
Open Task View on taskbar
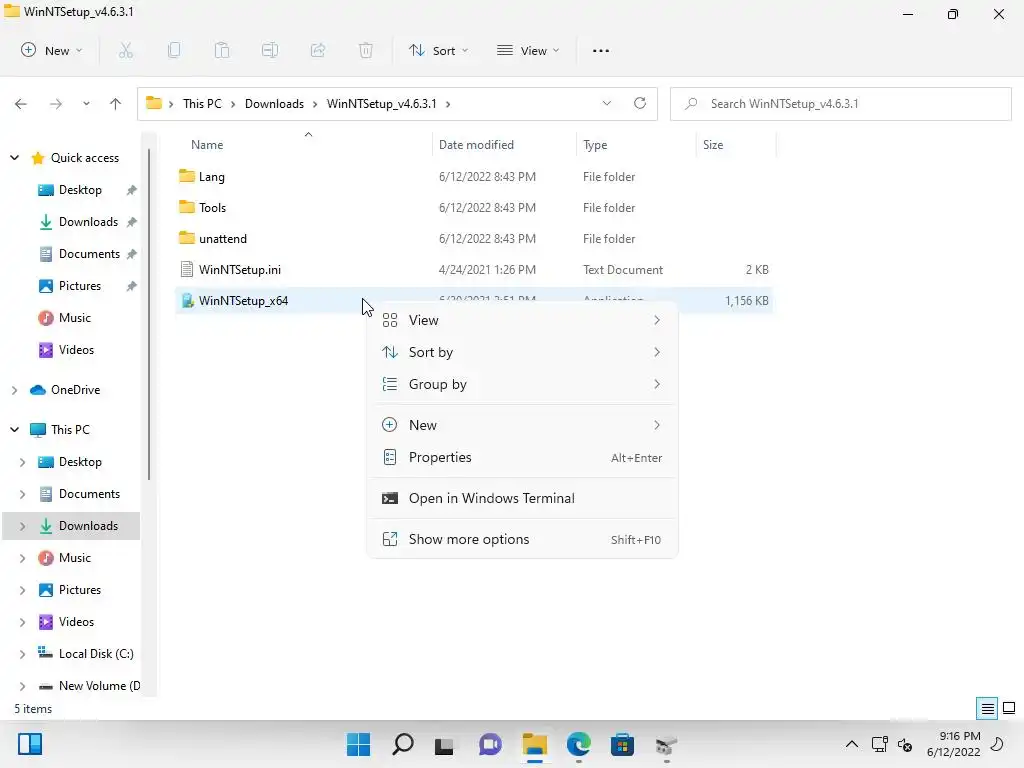point(444,745)
